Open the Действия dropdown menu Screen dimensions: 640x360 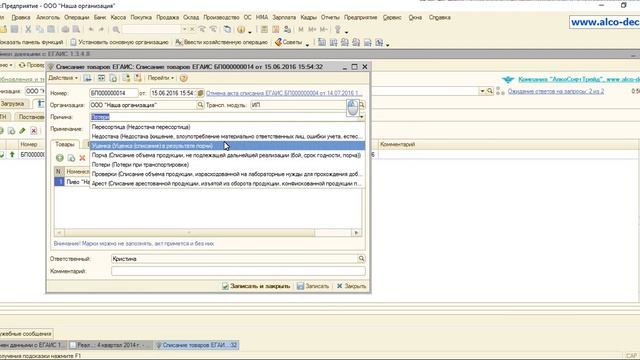click(63, 78)
